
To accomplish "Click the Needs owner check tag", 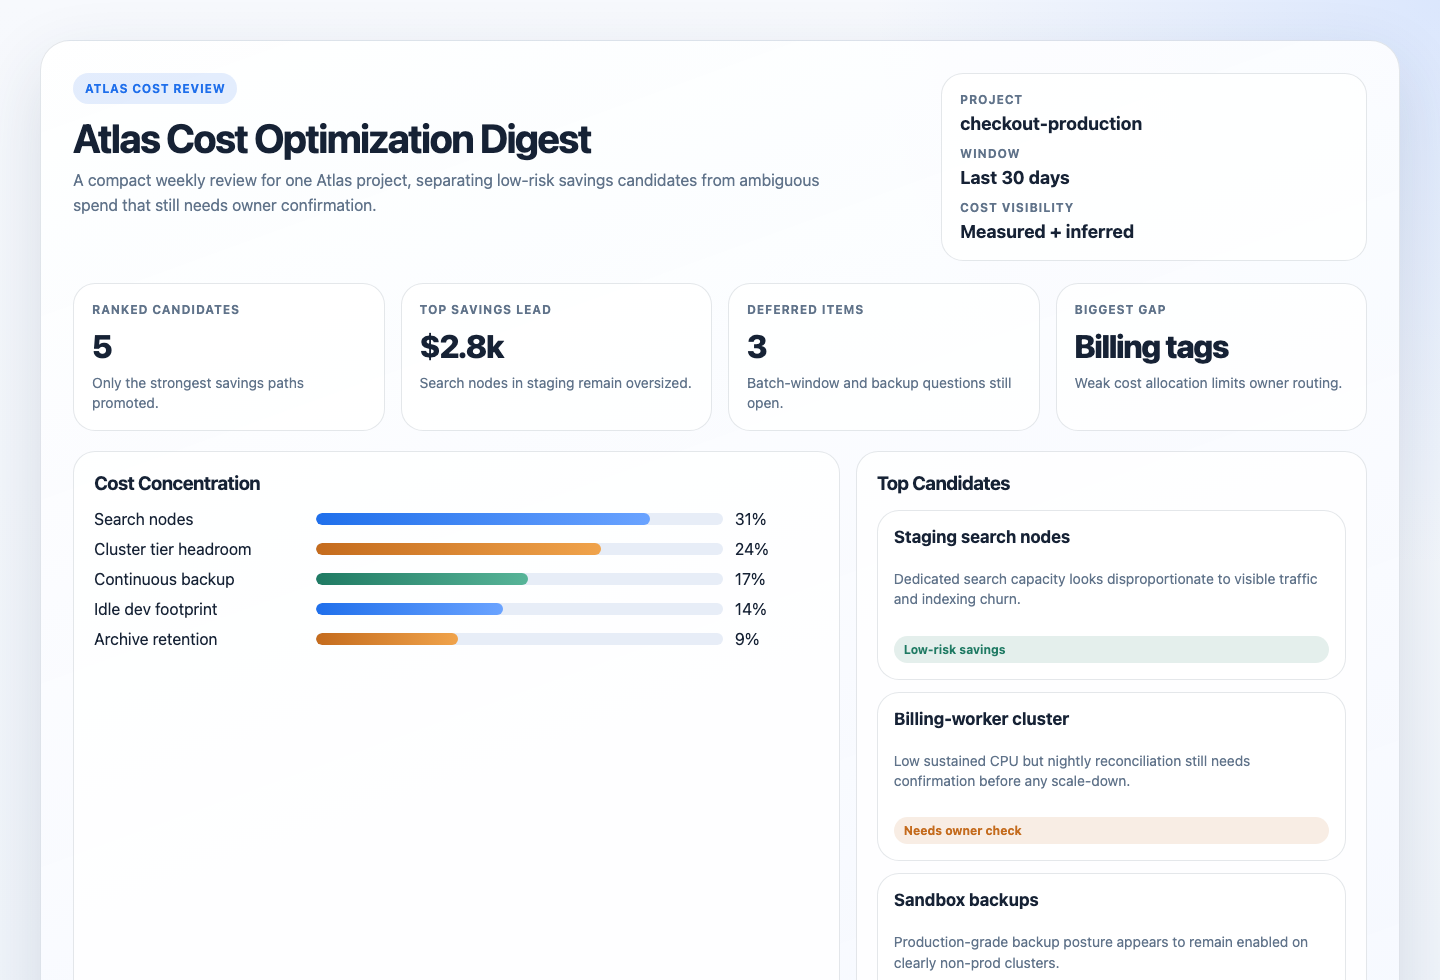I will point(1111,830).
